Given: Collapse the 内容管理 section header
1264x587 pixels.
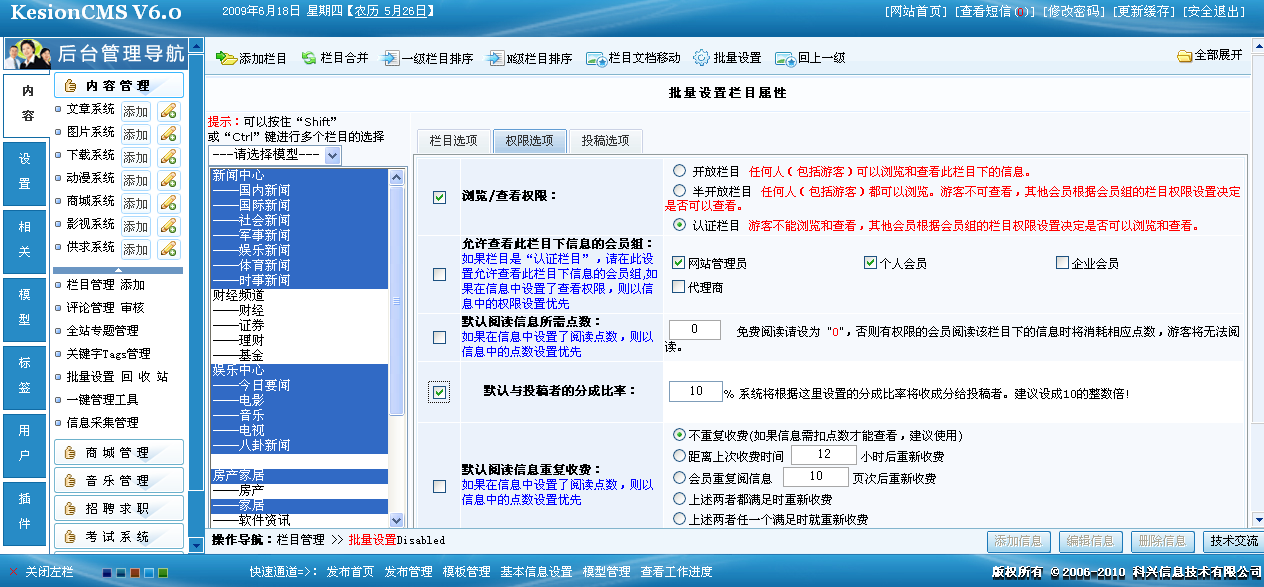Looking at the screenshot, I should (x=118, y=86).
